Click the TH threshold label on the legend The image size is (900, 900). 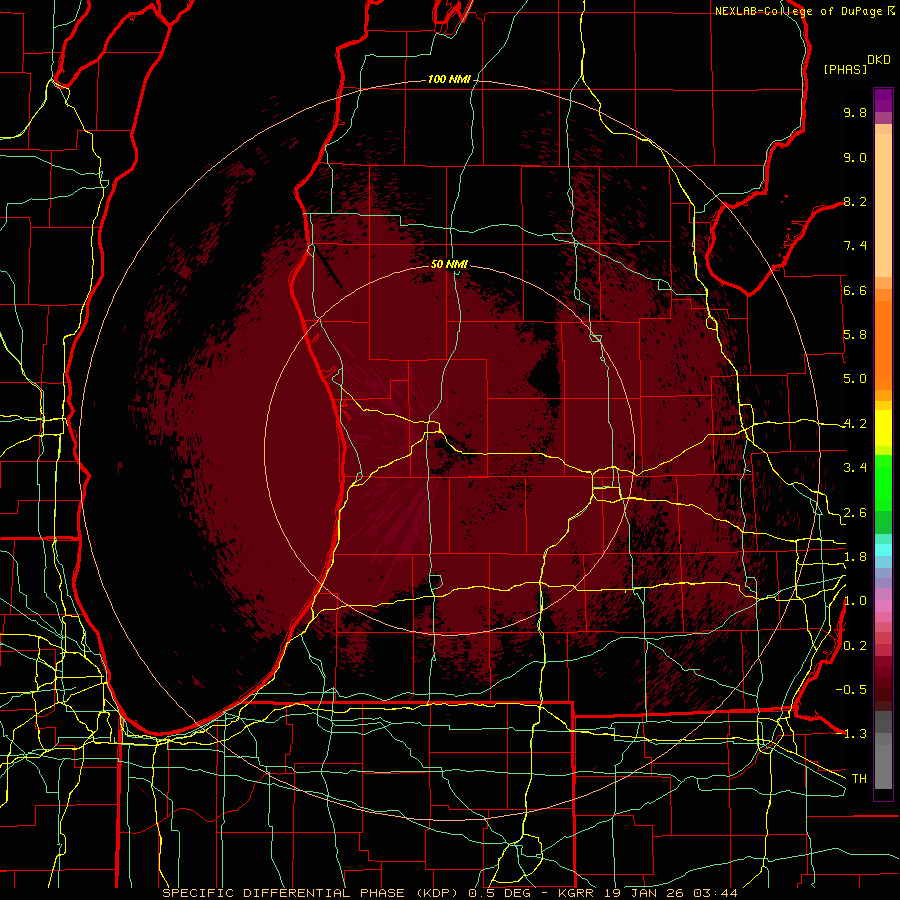pos(859,779)
